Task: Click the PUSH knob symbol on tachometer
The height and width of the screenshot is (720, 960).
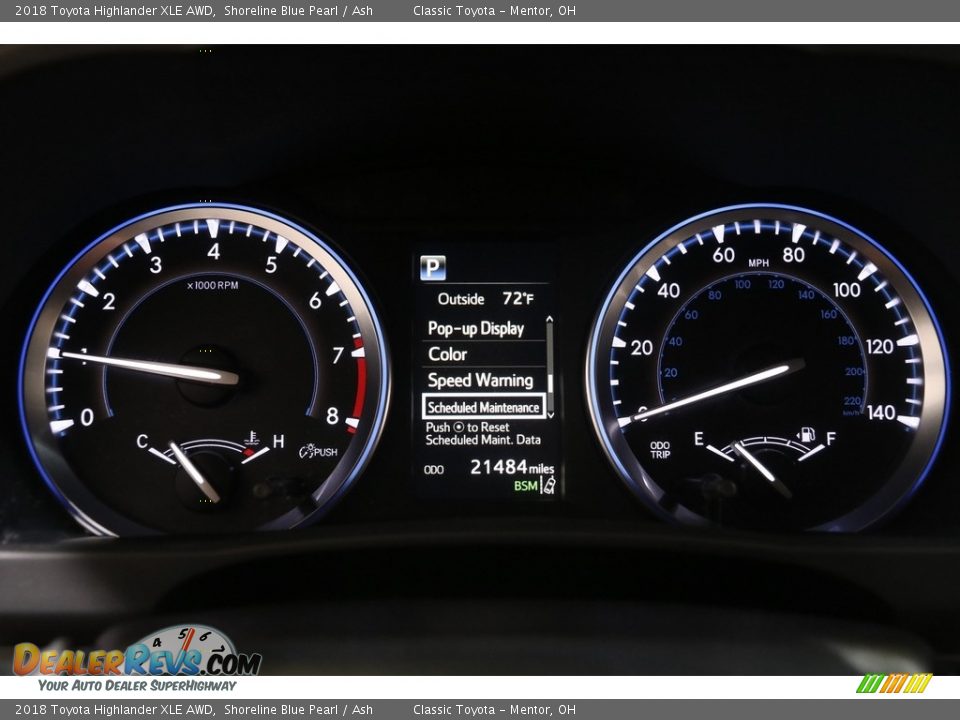Action: pos(318,451)
